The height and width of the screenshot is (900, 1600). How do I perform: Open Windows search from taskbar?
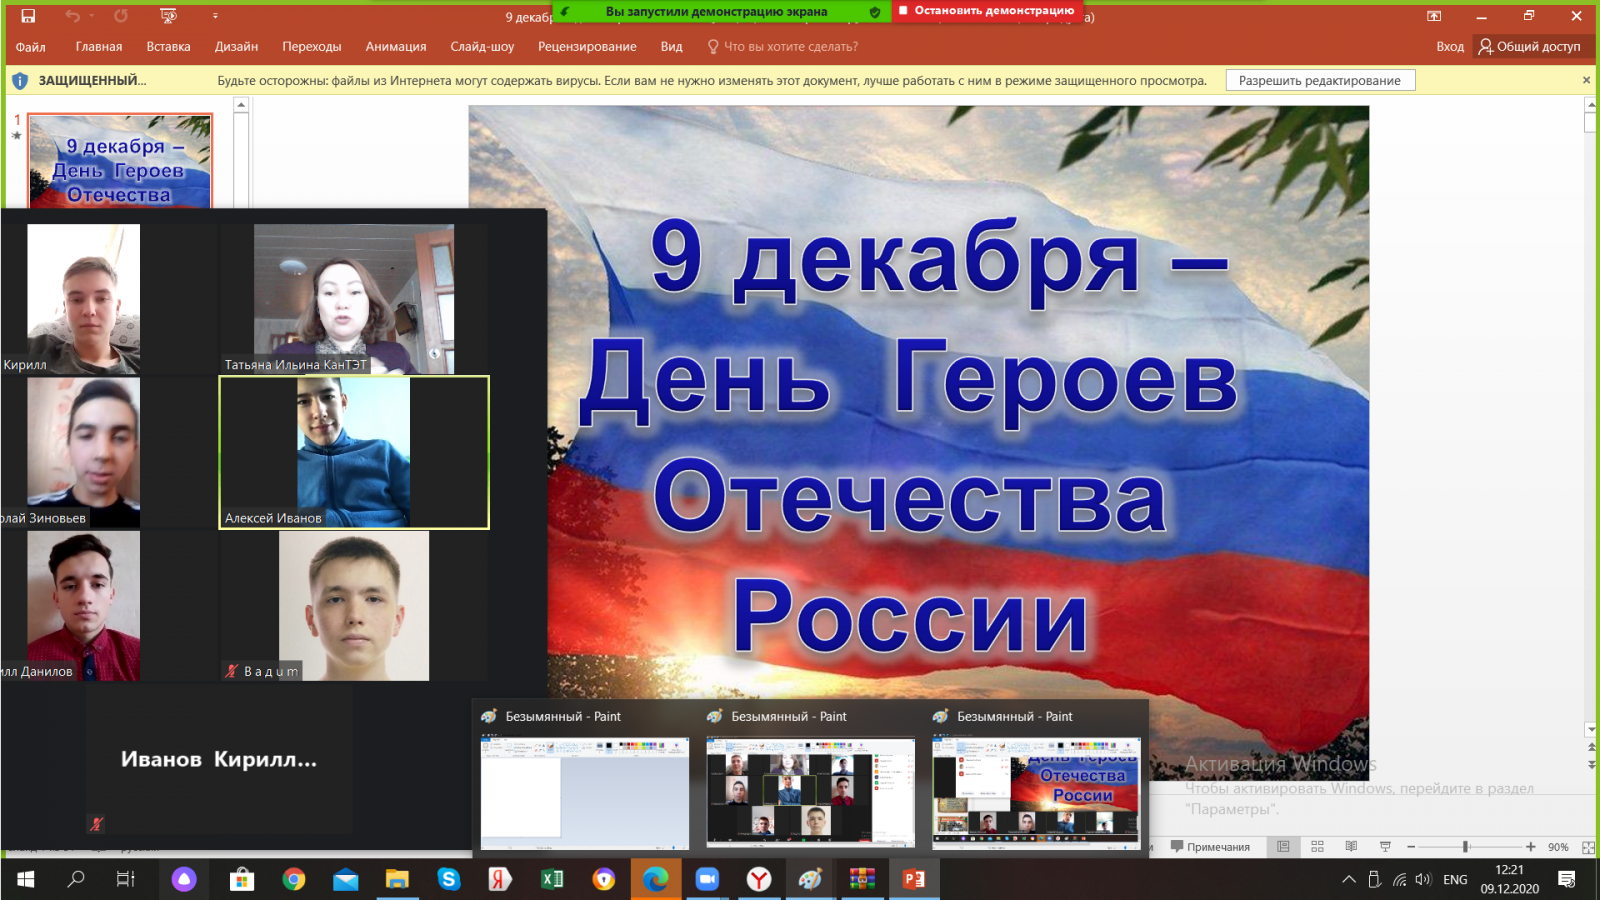[76, 879]
